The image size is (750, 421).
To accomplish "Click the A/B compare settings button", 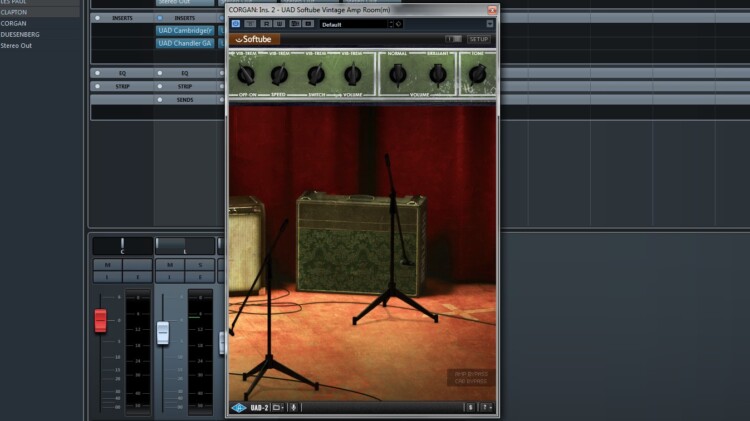I will click(x=295, y=23).
